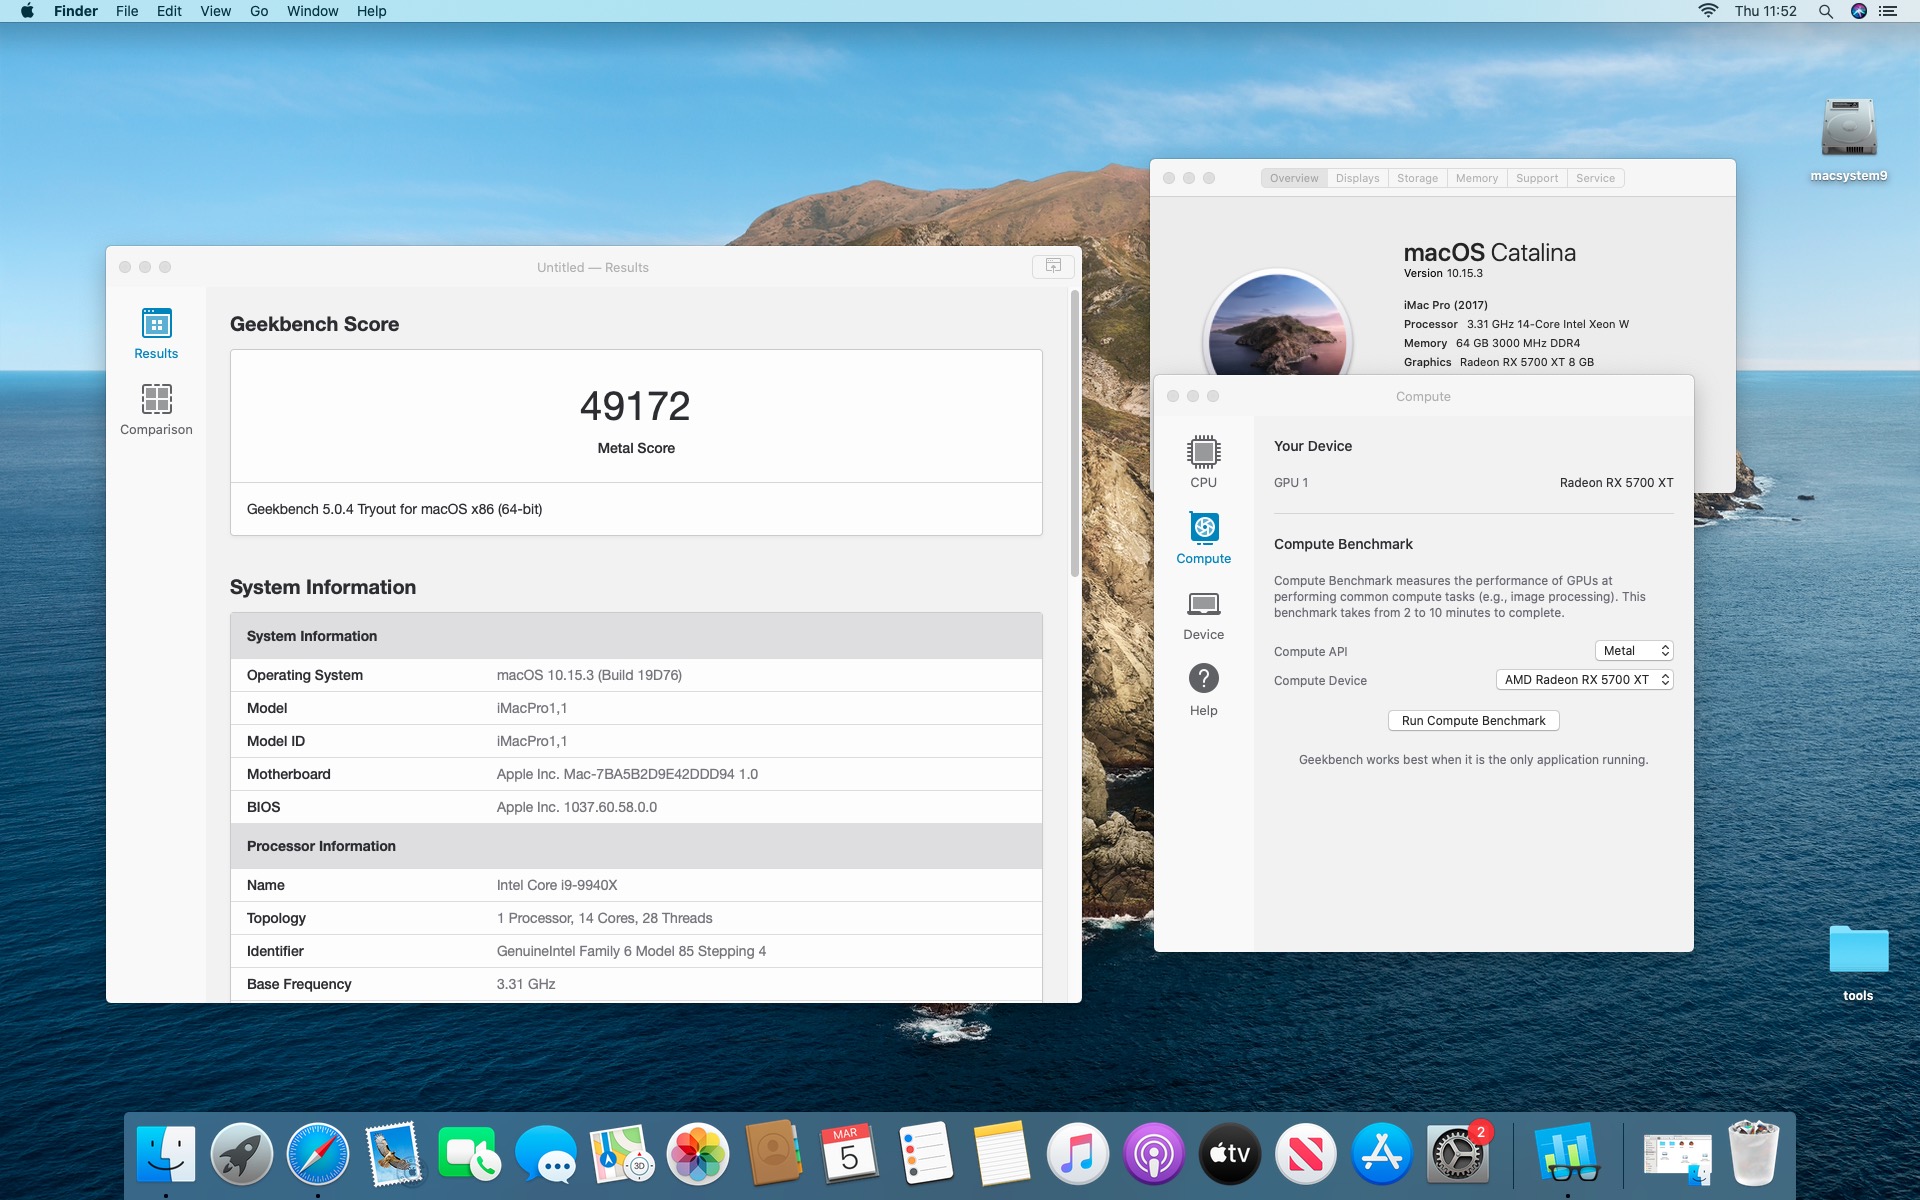Open the Compute API dropdown
The width and height of the screenshot is (1920, 1200).
pyautogui.click(x=1633, y=651)
